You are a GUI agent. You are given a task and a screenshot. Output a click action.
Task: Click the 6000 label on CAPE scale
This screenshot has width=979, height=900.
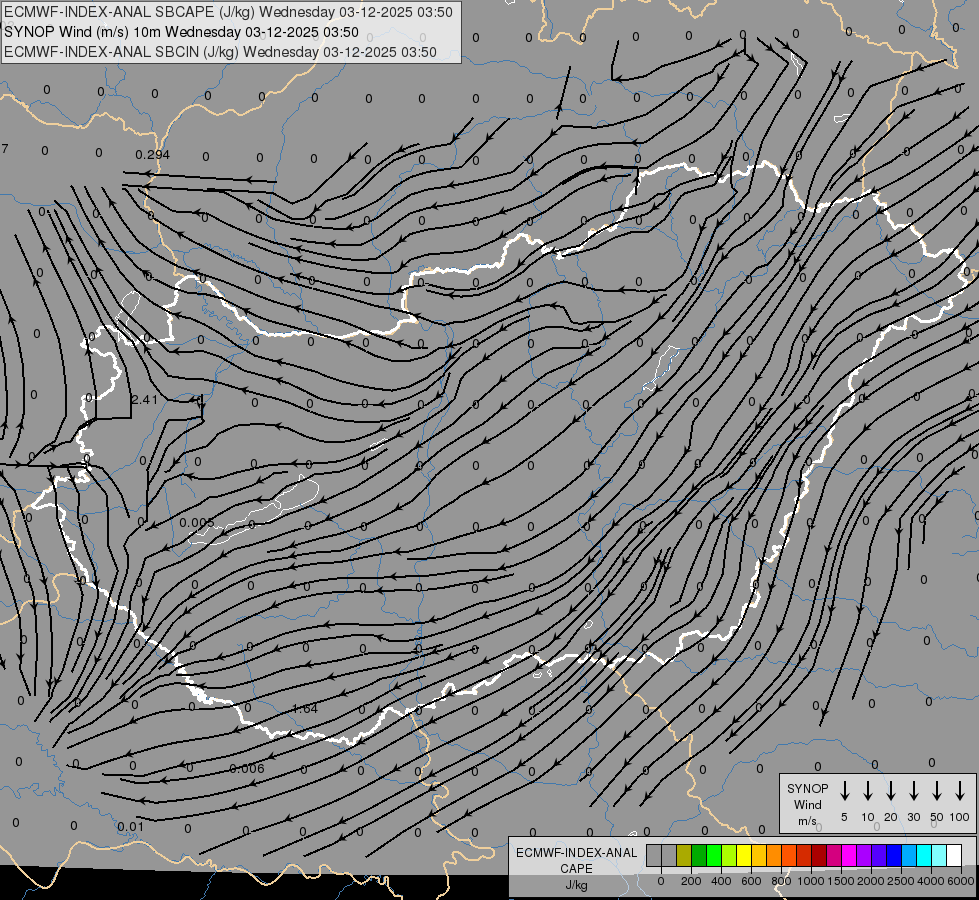[960, 881]
